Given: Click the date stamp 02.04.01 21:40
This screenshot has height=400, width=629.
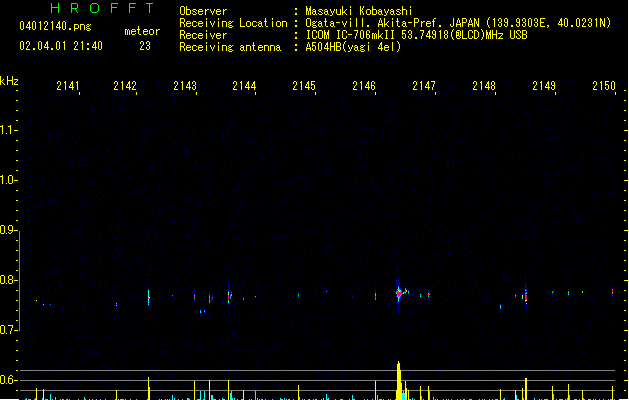Looking at the screenshot, I should pos(61,46).
